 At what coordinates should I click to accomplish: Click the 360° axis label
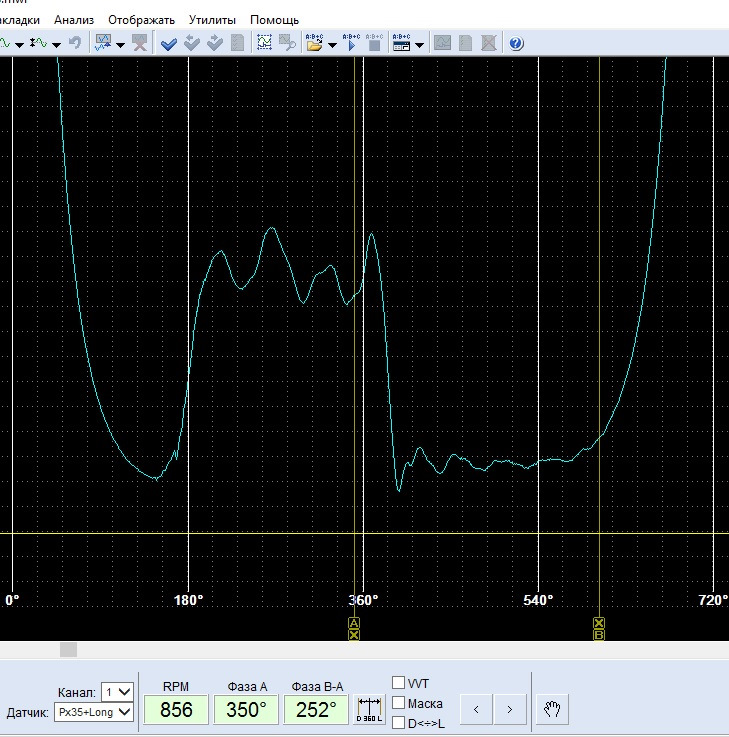363,600
